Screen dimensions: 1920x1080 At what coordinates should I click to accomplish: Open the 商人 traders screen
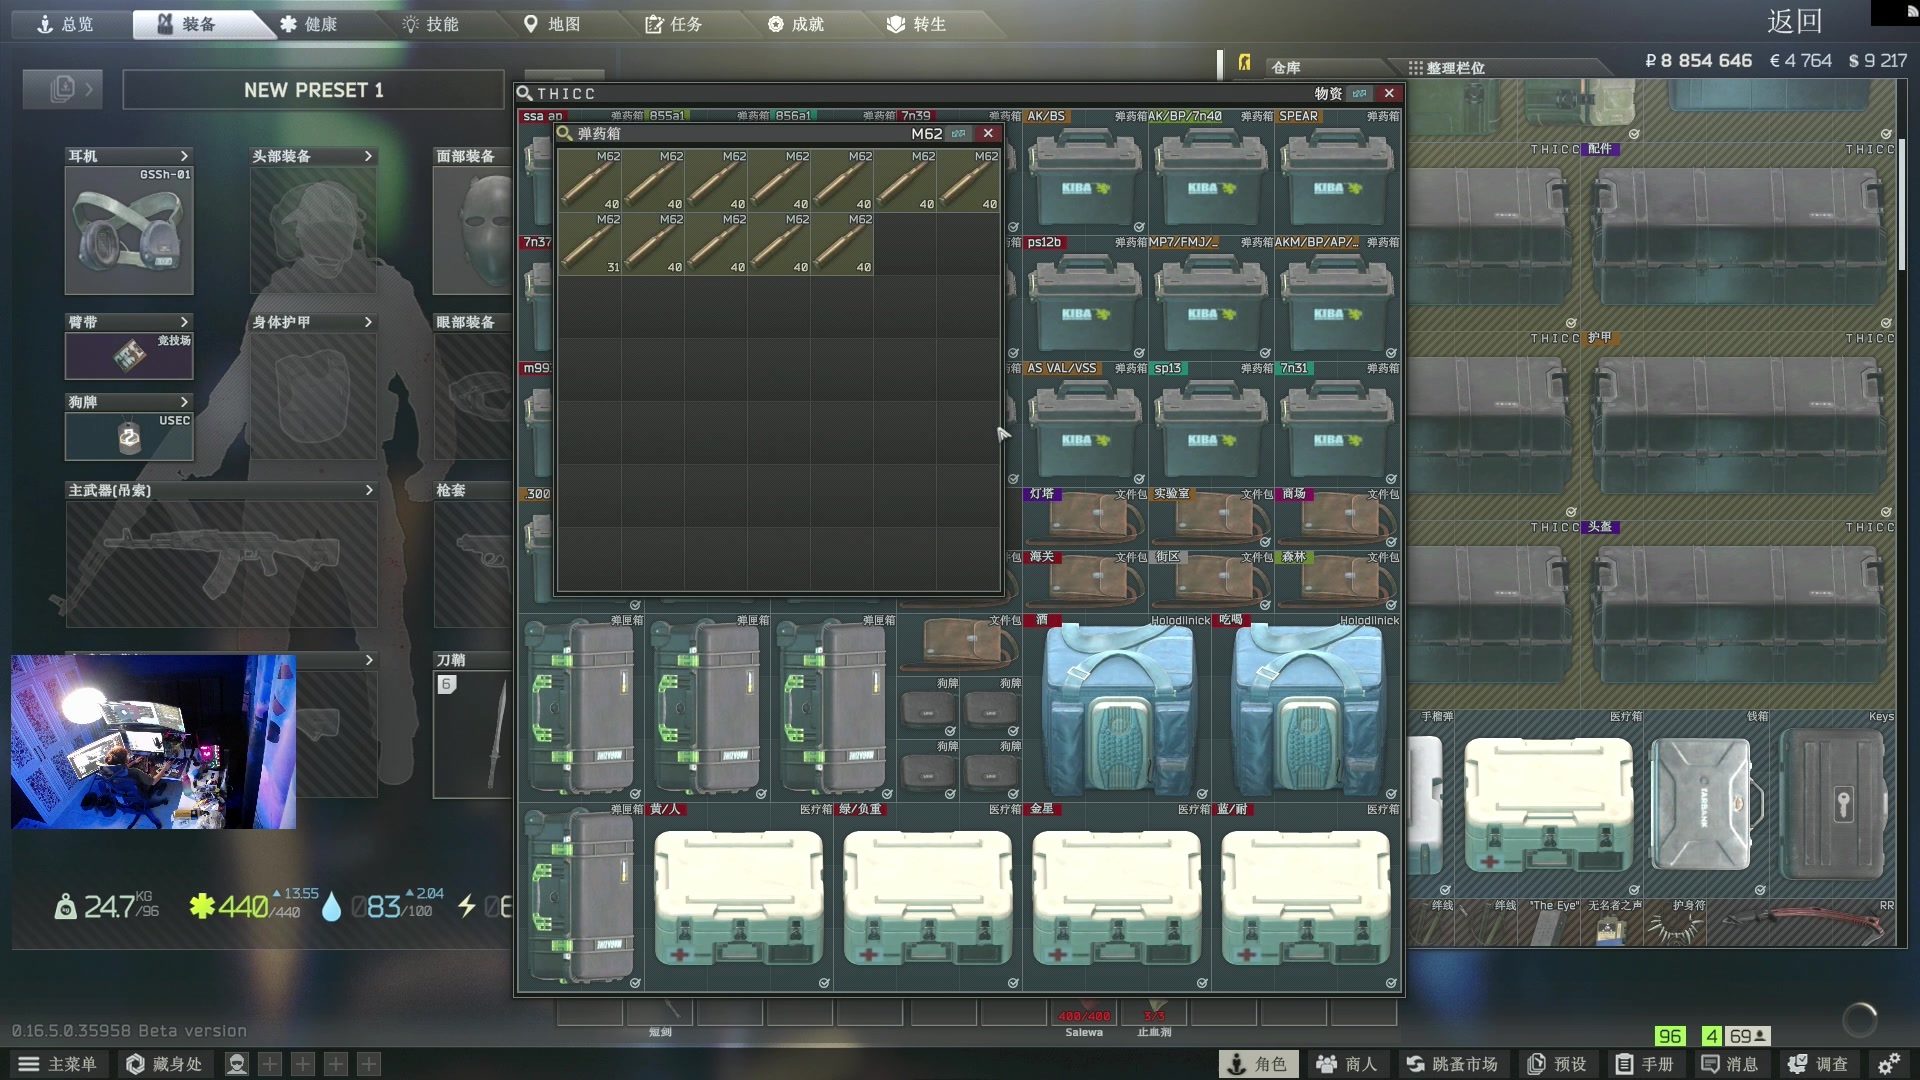pyautogui.click(x=1347, y=1064)
